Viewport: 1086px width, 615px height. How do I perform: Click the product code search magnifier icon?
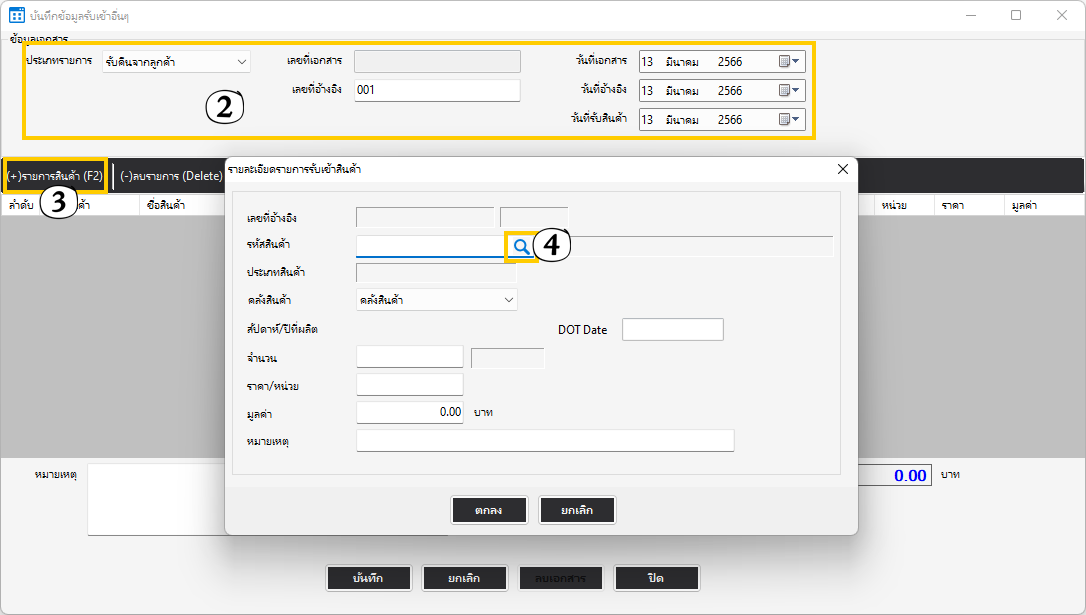tap(521, 246)
